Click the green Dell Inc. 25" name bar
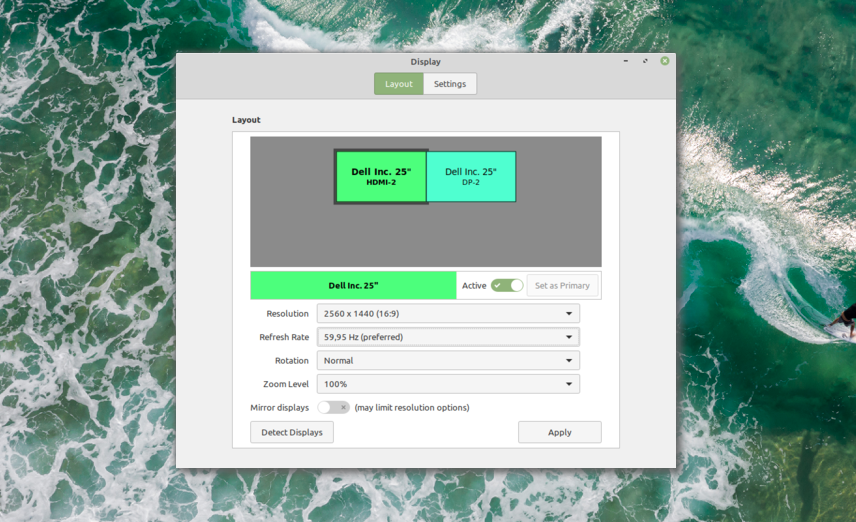The height and width of the screenshot is (522, 856). click(353, 285)
